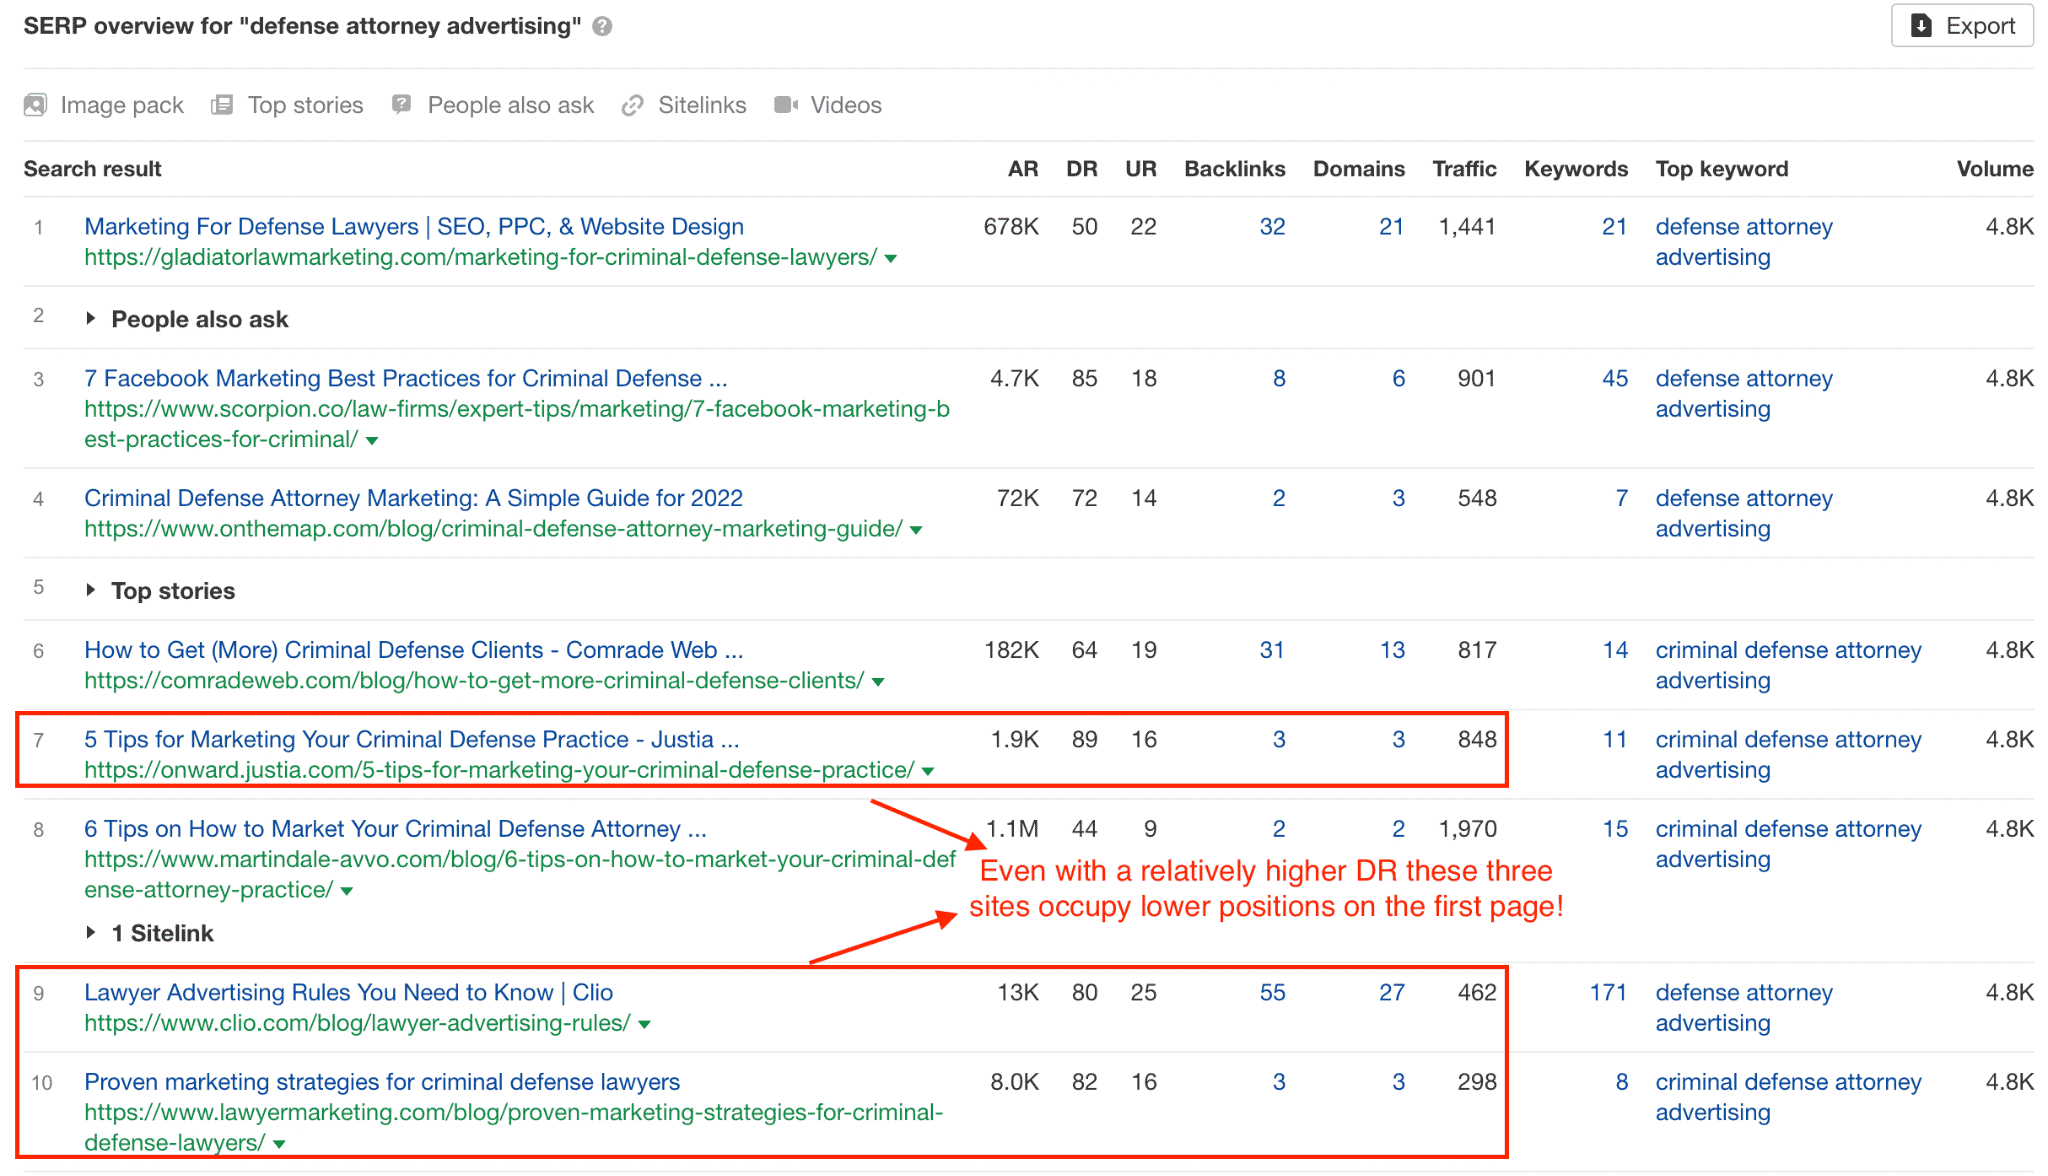The width and height of the screenshot is (2048, 1176).
Task: Click the Domains column header
Action: click(1359, 169)
